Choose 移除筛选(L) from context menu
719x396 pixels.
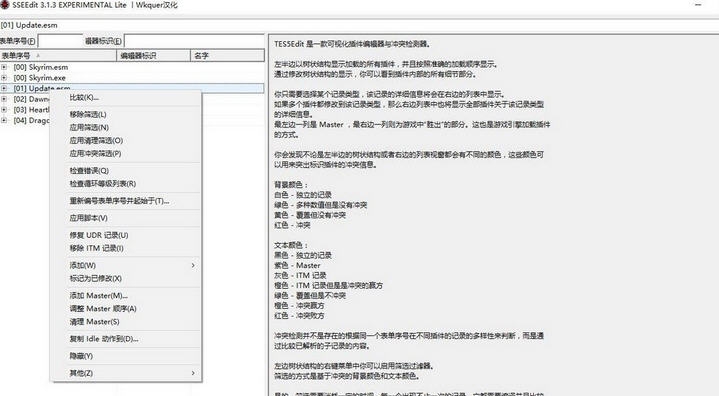tap(88, 114)
